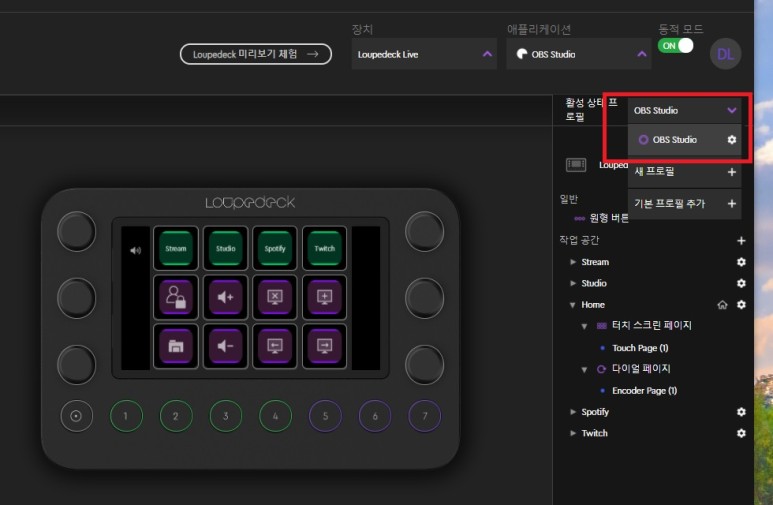Viewport: 773px width, 505px height.
Task: Click the speaker icon on left strip
Action: point(135,251)
